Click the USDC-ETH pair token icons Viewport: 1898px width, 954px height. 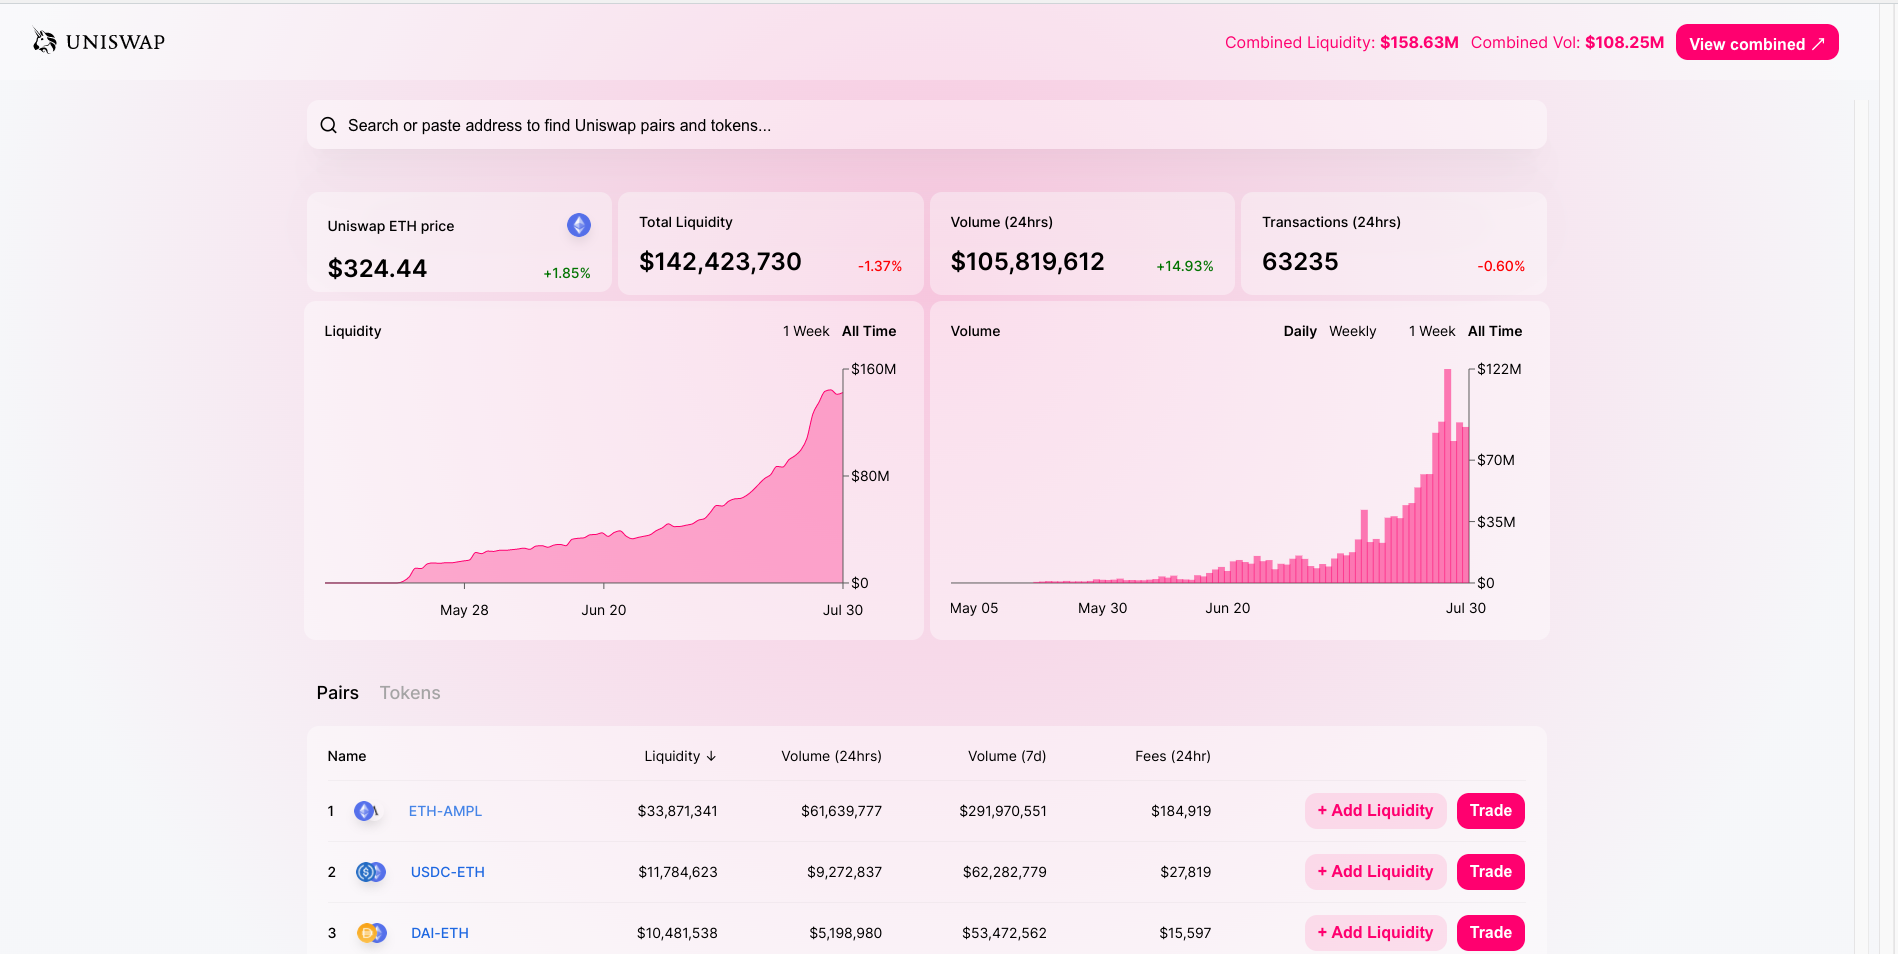369,871
